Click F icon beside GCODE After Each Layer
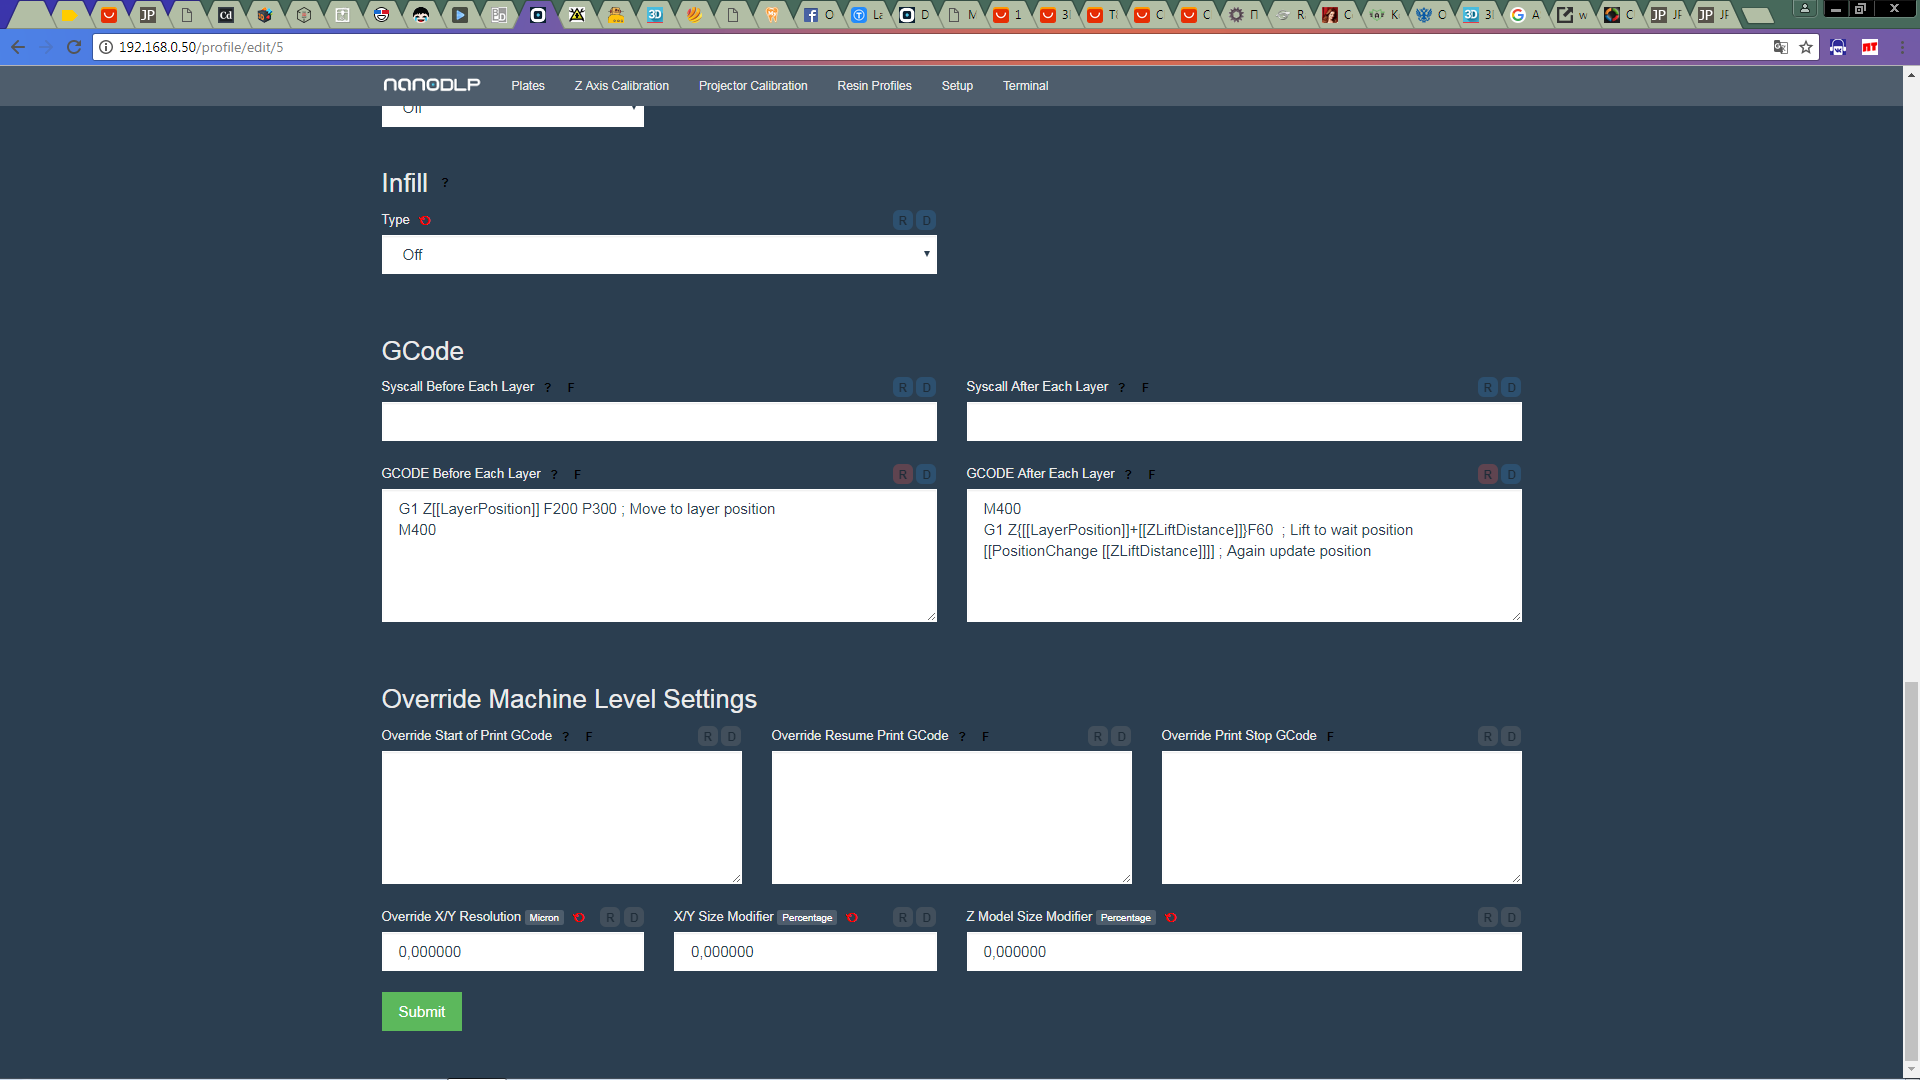The image size is (1920, 1080). point(1151,475)
